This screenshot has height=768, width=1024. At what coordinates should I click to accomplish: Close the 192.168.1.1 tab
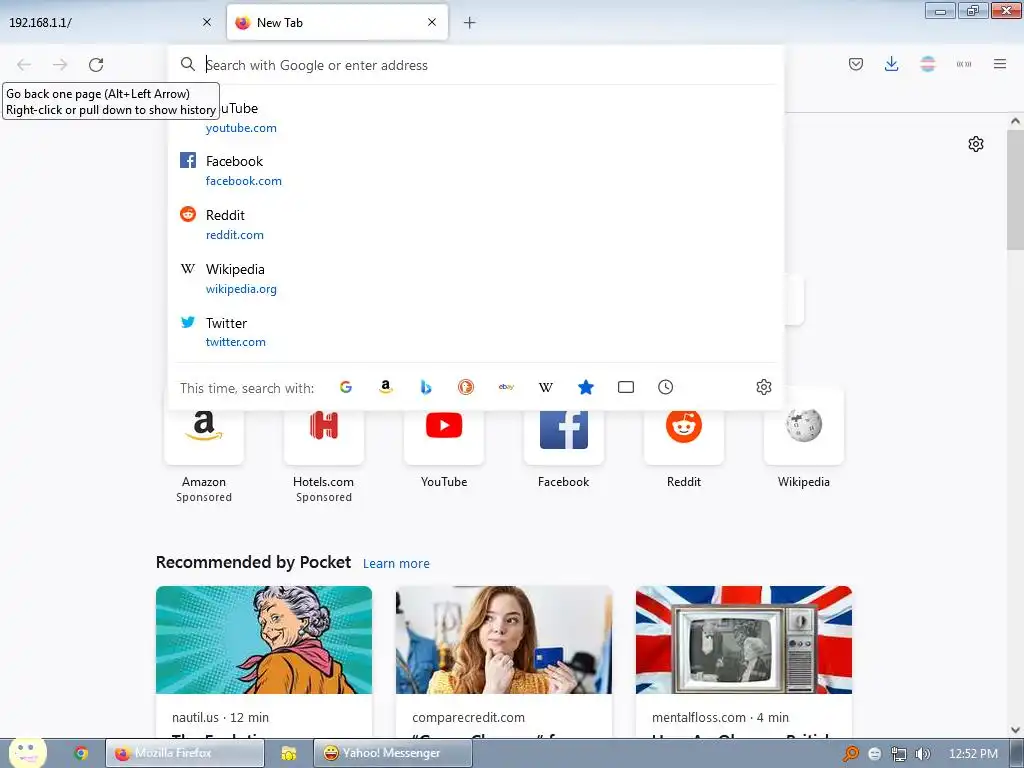pyautogui.click(x=207, y=22)
